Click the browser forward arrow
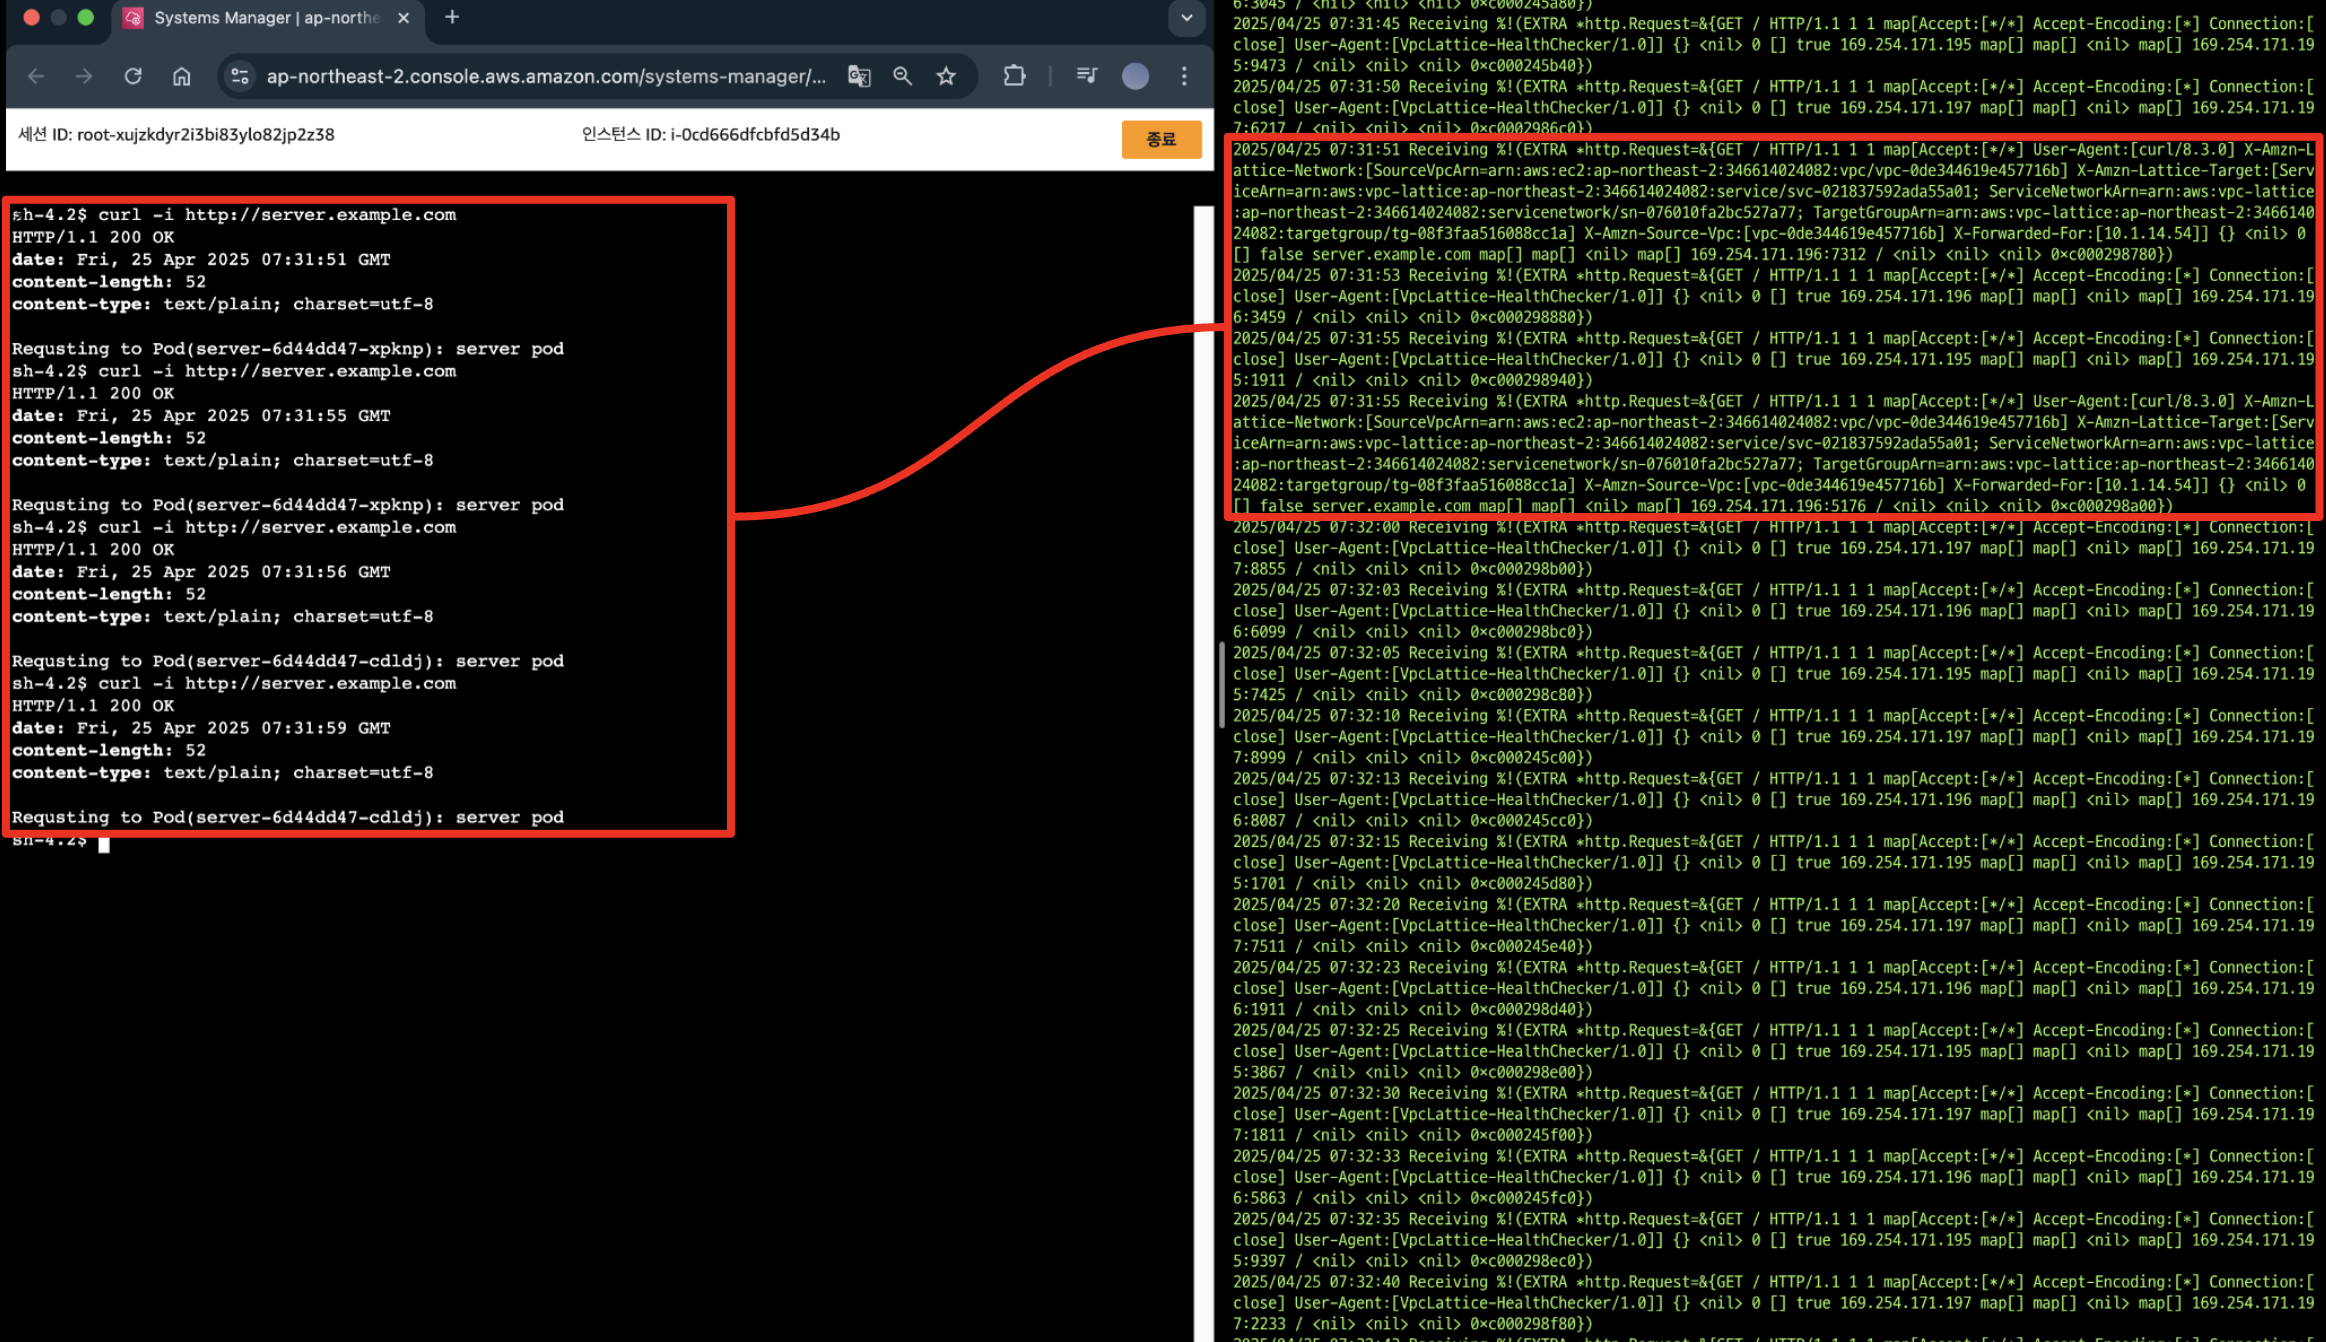The image size is (2326, 1342). point(84,76)
